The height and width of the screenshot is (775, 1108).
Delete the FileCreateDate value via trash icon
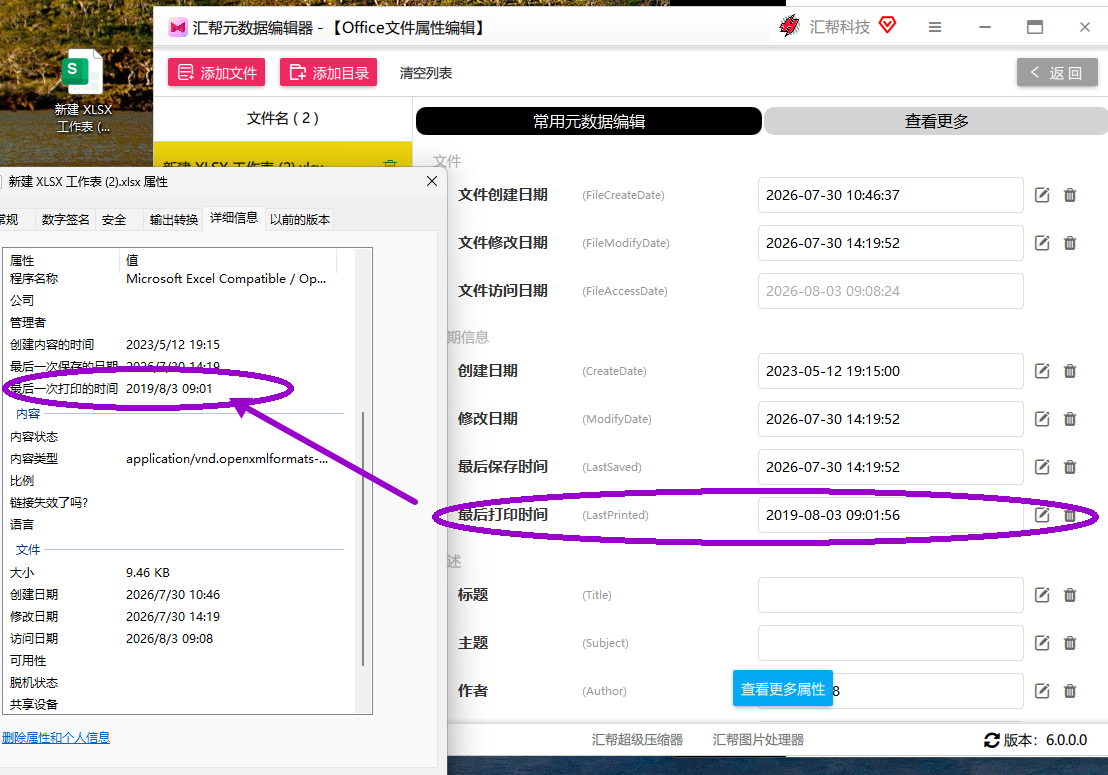(x=1070, y=195)
